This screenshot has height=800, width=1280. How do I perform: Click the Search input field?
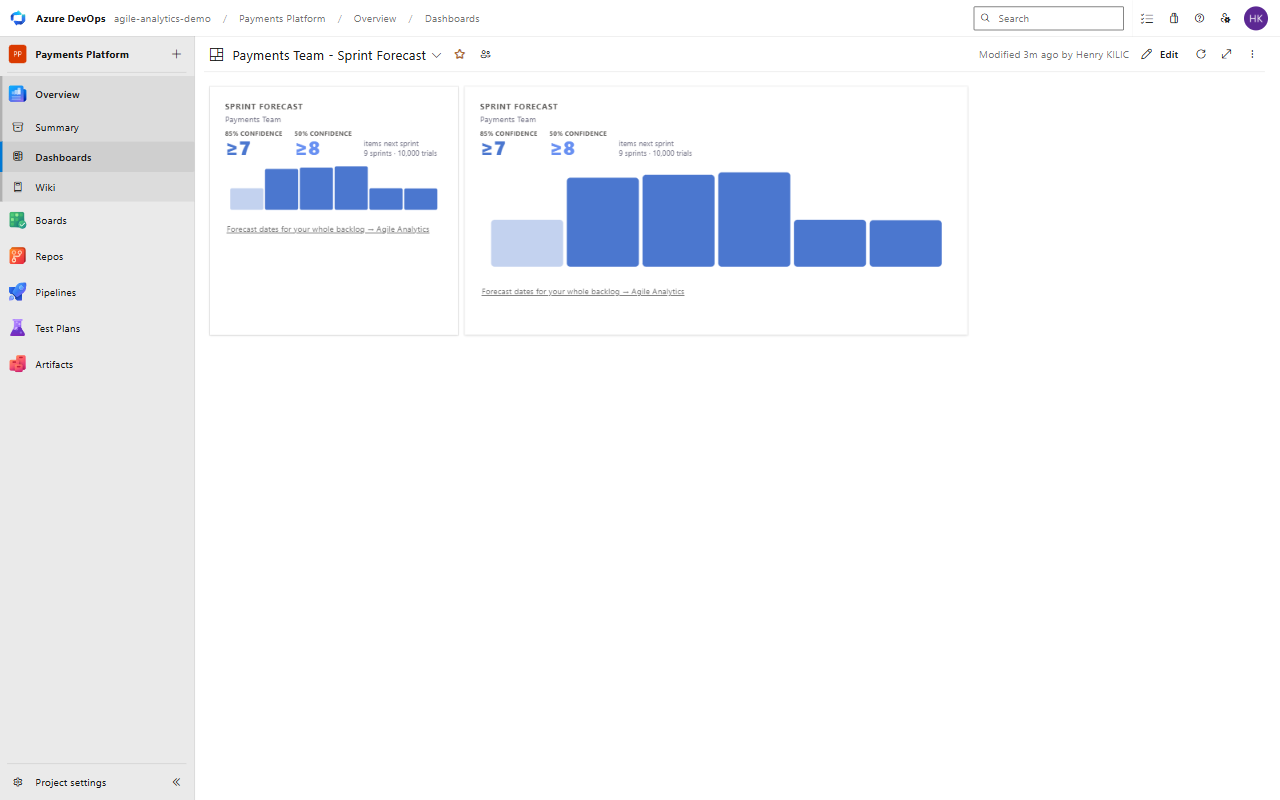tap(1048, 18)
